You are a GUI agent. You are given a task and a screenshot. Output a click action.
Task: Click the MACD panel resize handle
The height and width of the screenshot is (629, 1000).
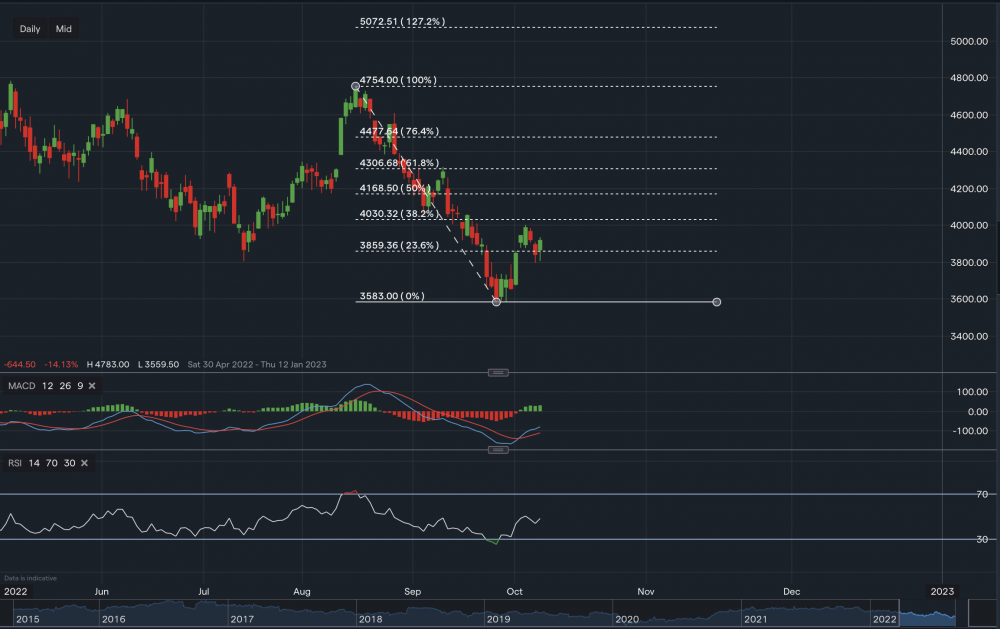tap(497, 371)
